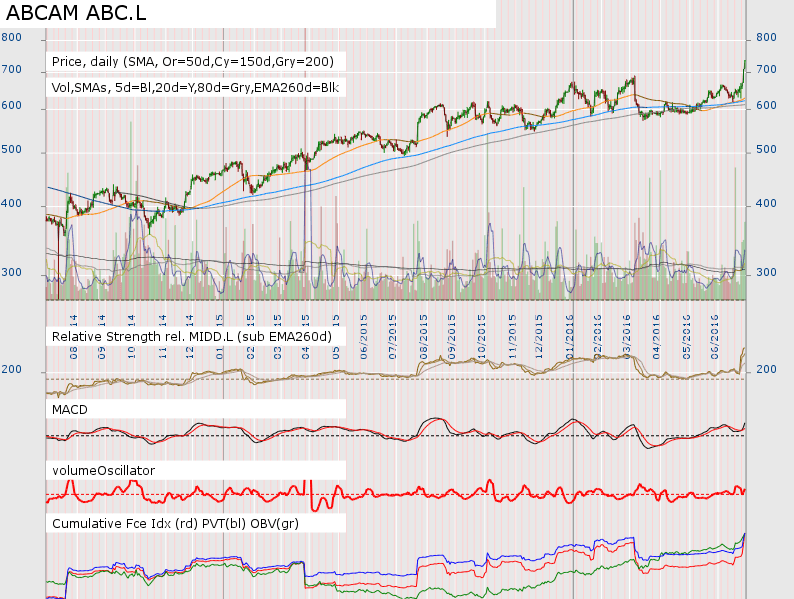Click the 800 value on left axis
Screen dimensions: 794x599
coord(11,37)
